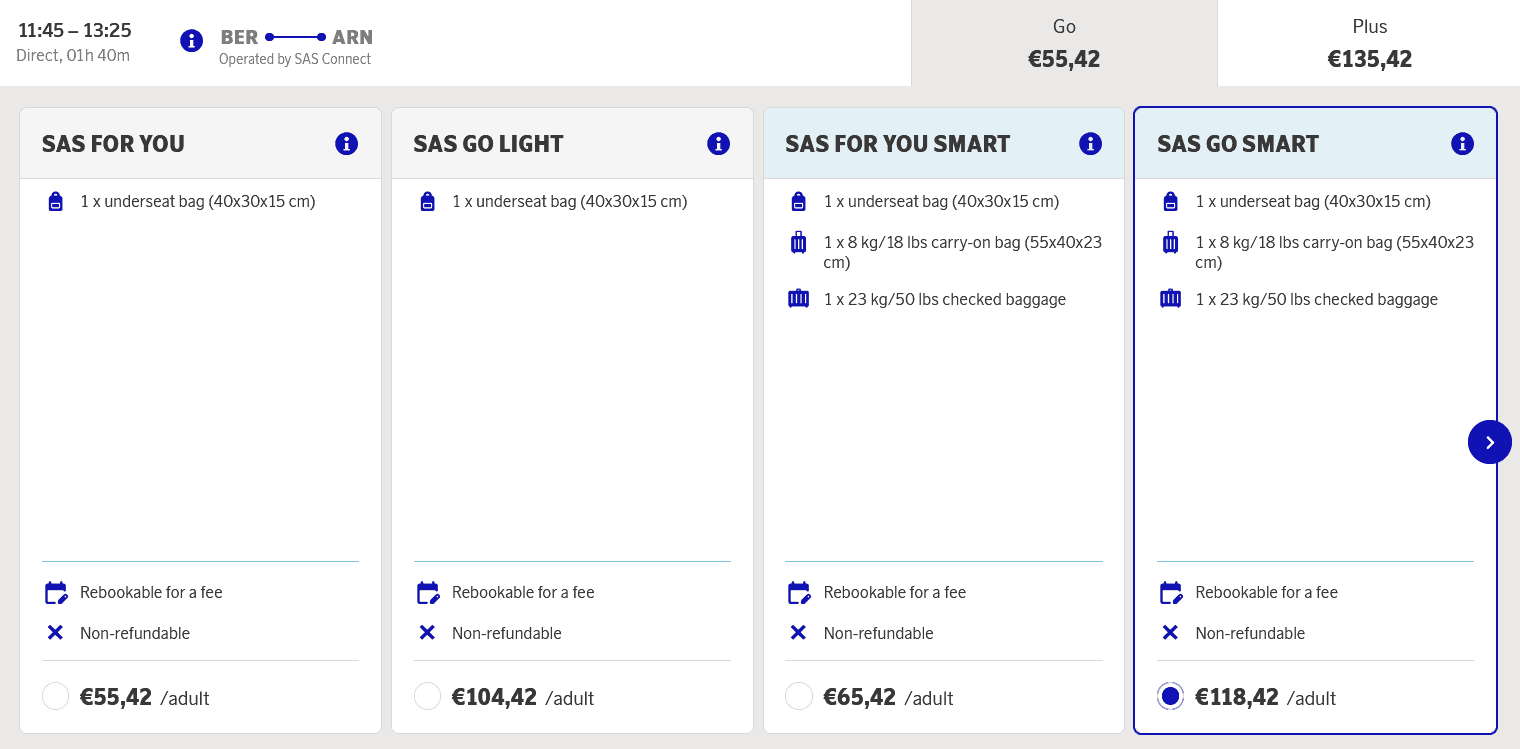Switch to the Go €55,42 fare tab

click(1064, 43)
